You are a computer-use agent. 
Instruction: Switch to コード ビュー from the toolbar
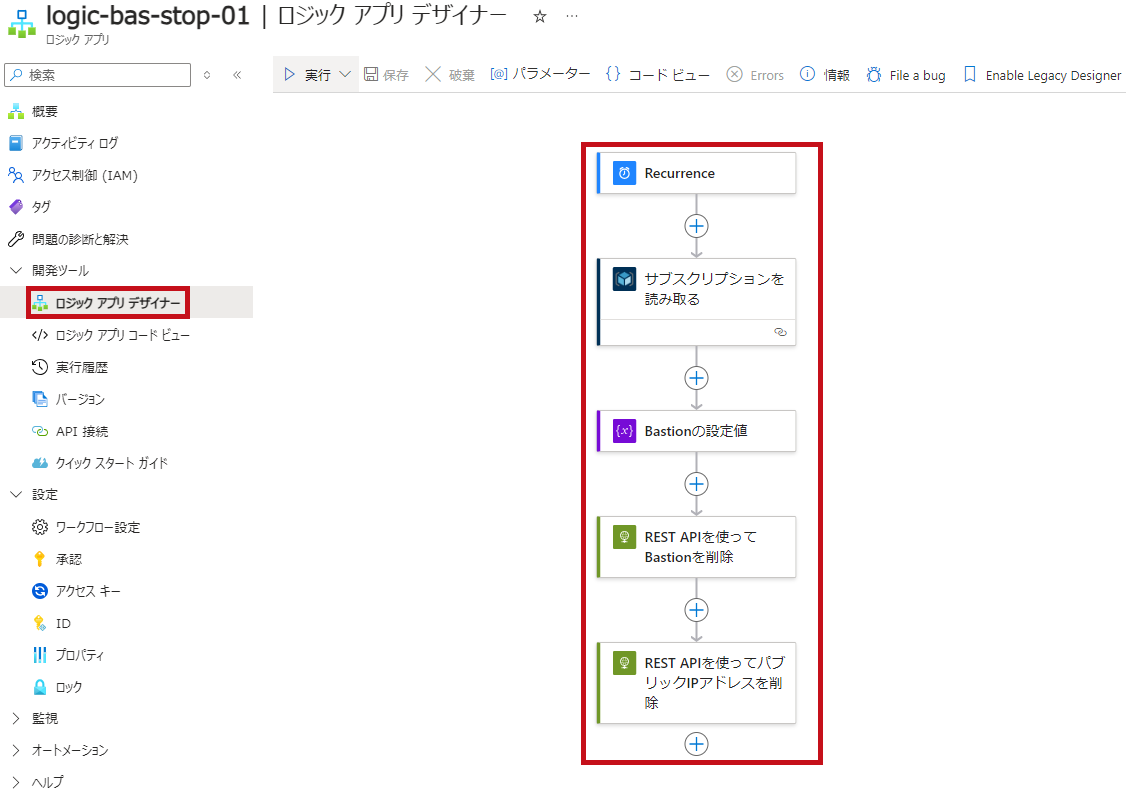tap(658, 75)
